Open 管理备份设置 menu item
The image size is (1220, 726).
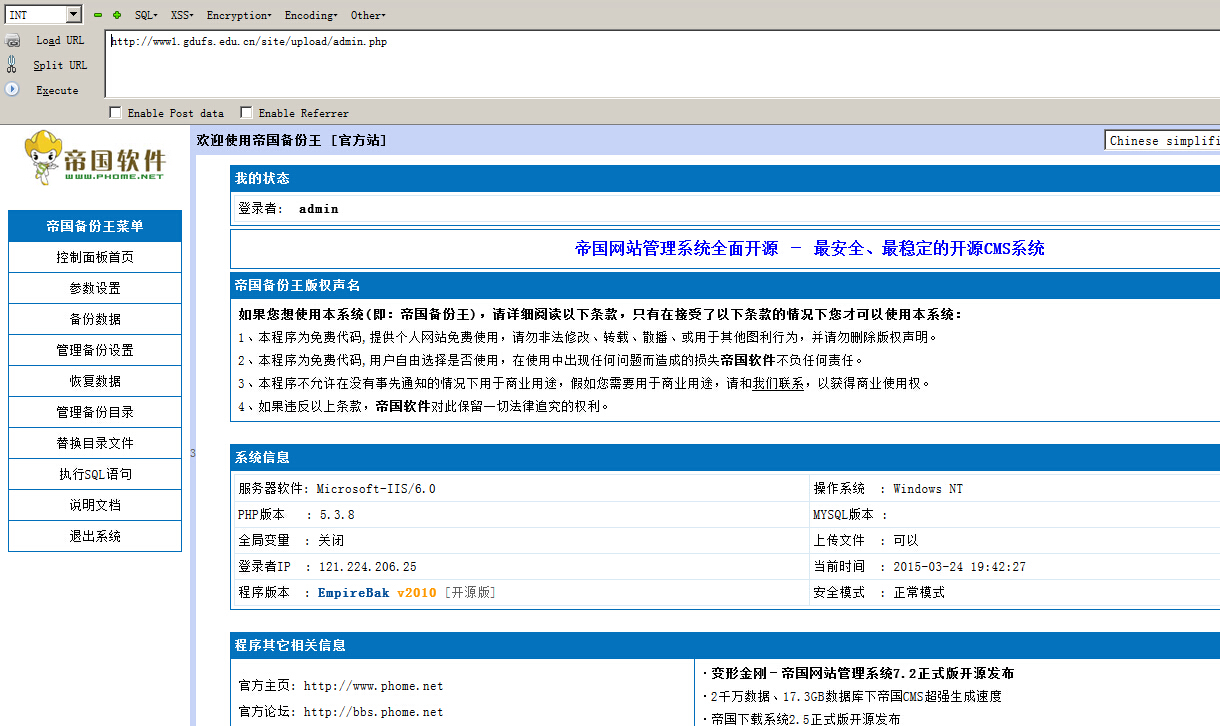pos(95,350)
